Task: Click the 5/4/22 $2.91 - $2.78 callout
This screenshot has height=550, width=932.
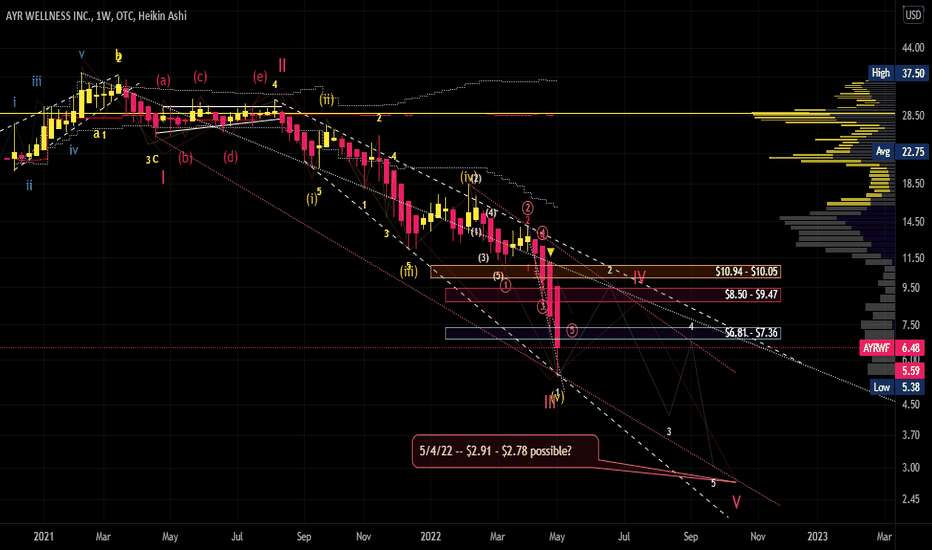Action: coord(505,451)
